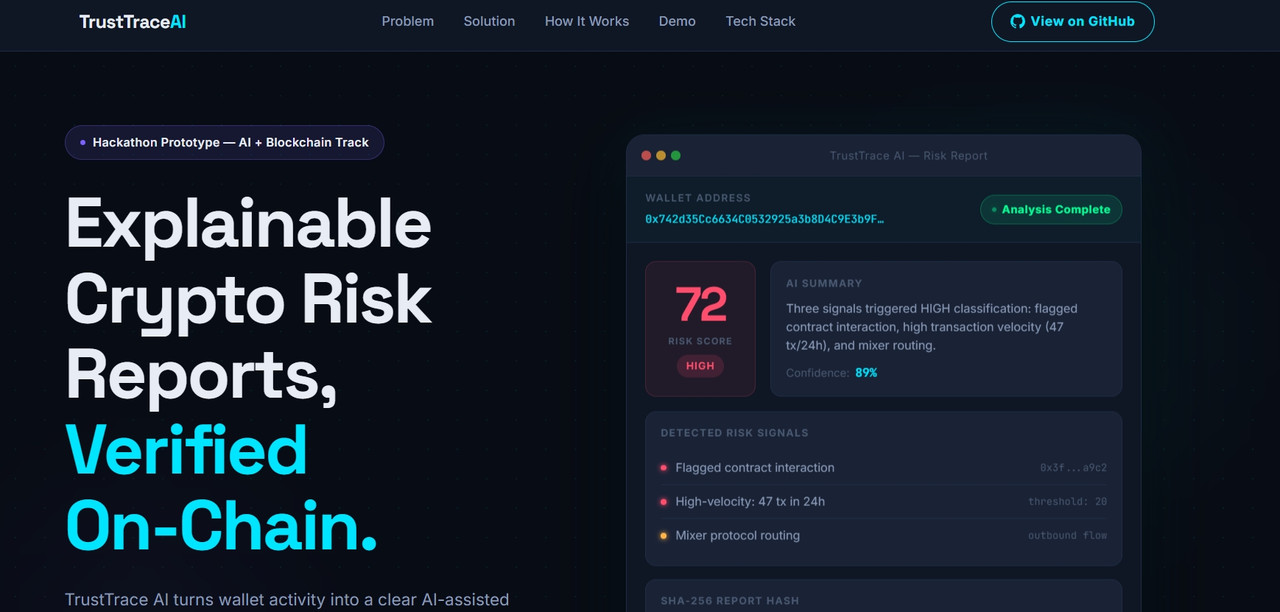Open the Problem nav link
This screenshot has width=1280, height=612.
(408, 21)
